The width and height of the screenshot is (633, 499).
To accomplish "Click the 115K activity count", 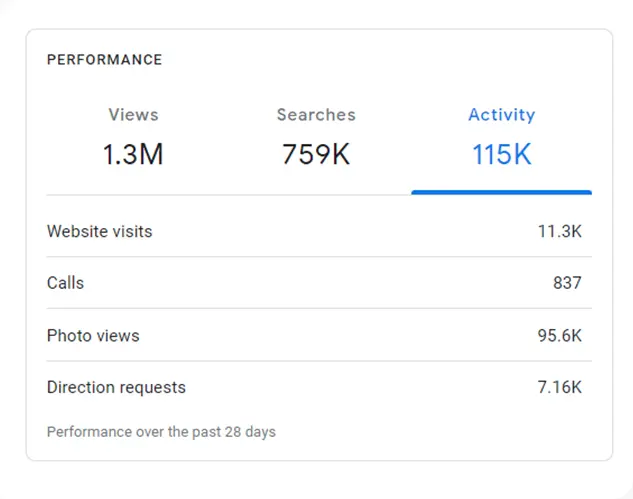I will pyautogui.click(x=501, y=155).
